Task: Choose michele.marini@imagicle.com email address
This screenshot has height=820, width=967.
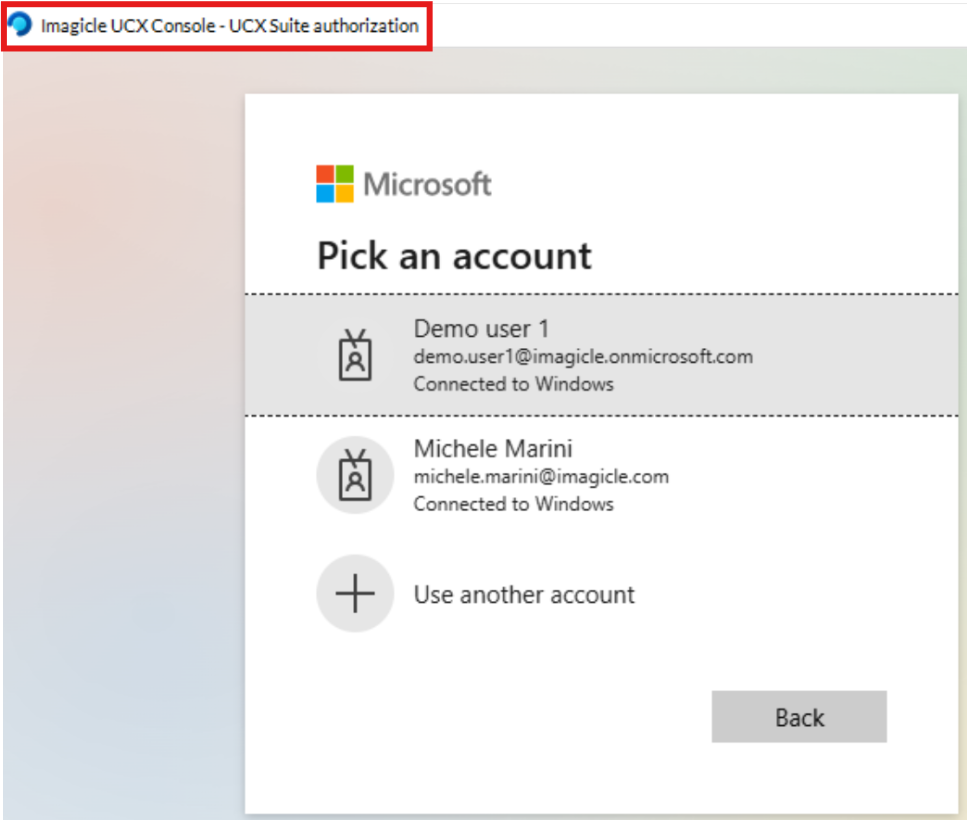Action: tap(541, 477)
